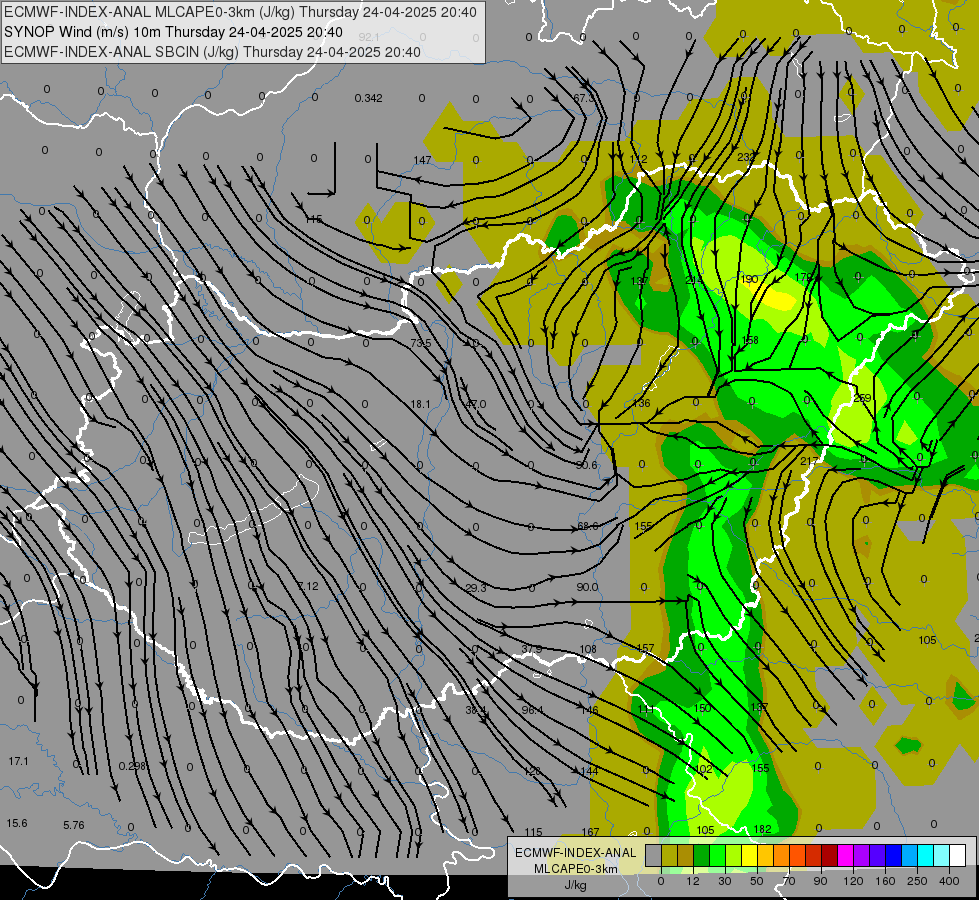The height and width of the screenshot is (900, 979).
Task: Click the legend scale value 160
Action: point(885,881)
